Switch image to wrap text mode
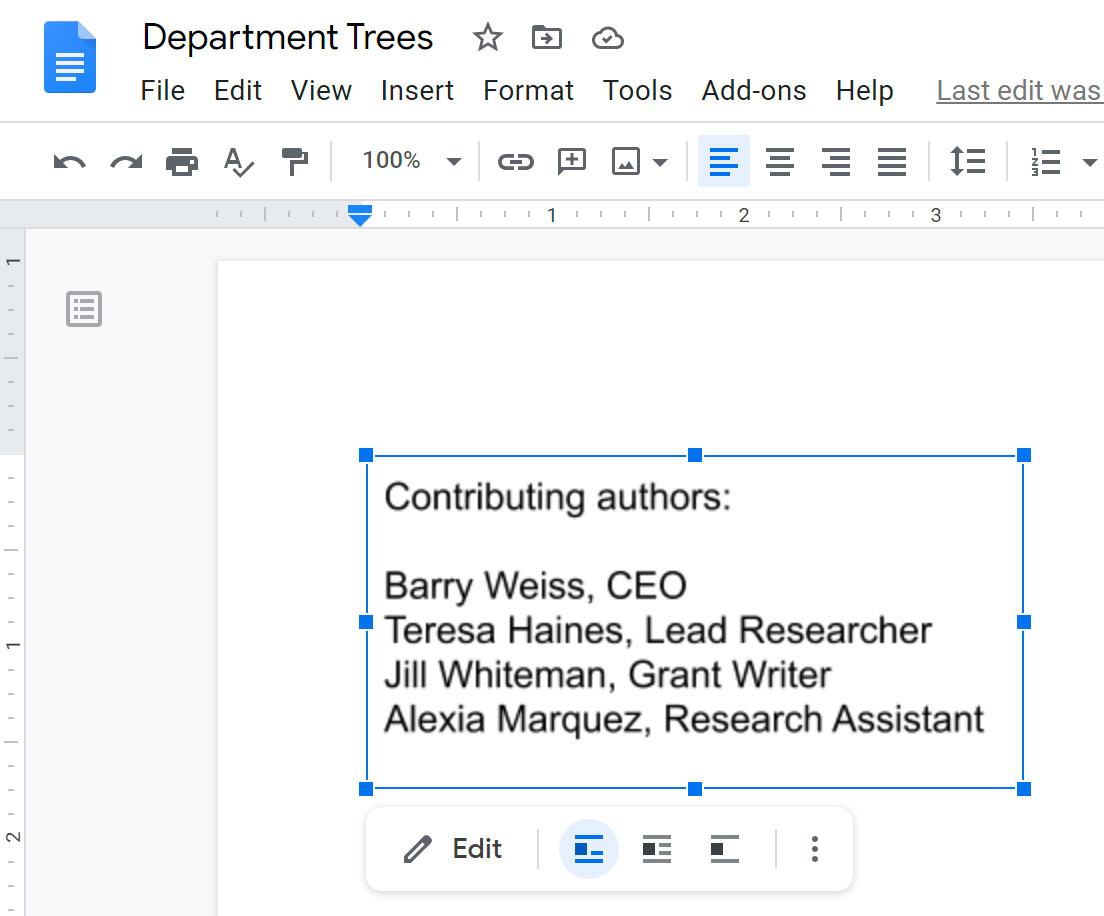 click(656, 848)
